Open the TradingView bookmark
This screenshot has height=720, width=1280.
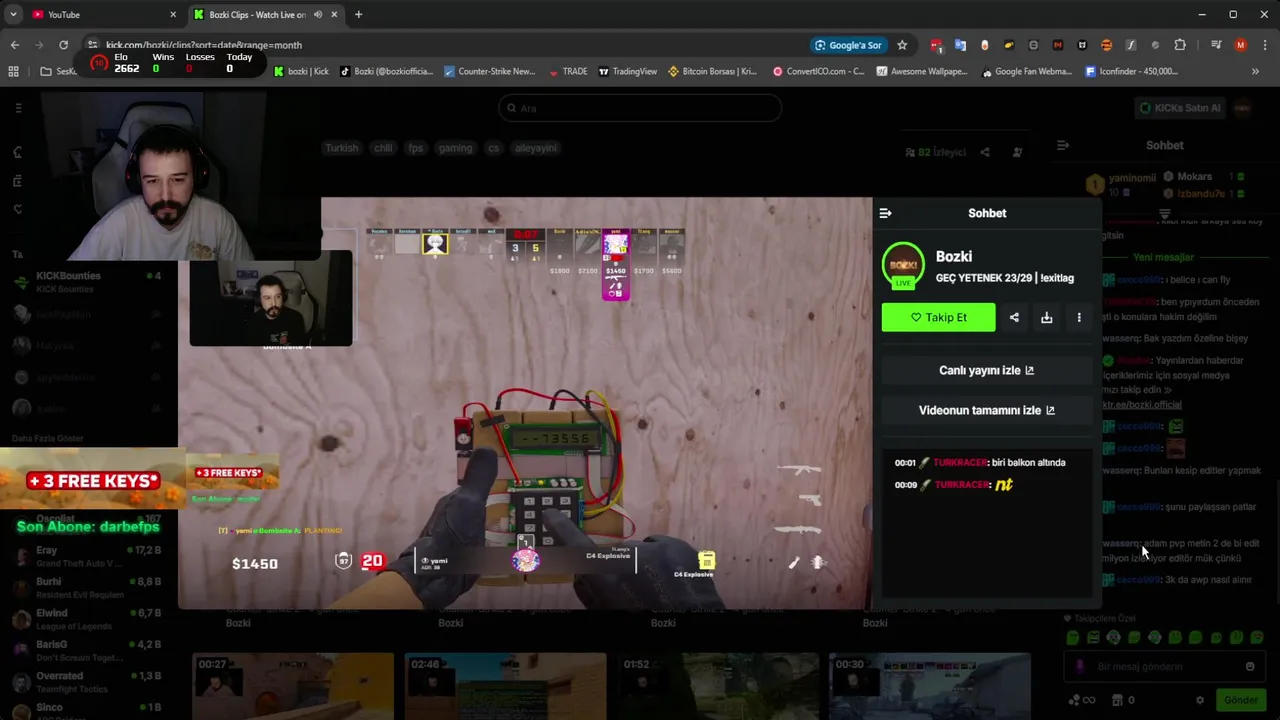(627, 71)
